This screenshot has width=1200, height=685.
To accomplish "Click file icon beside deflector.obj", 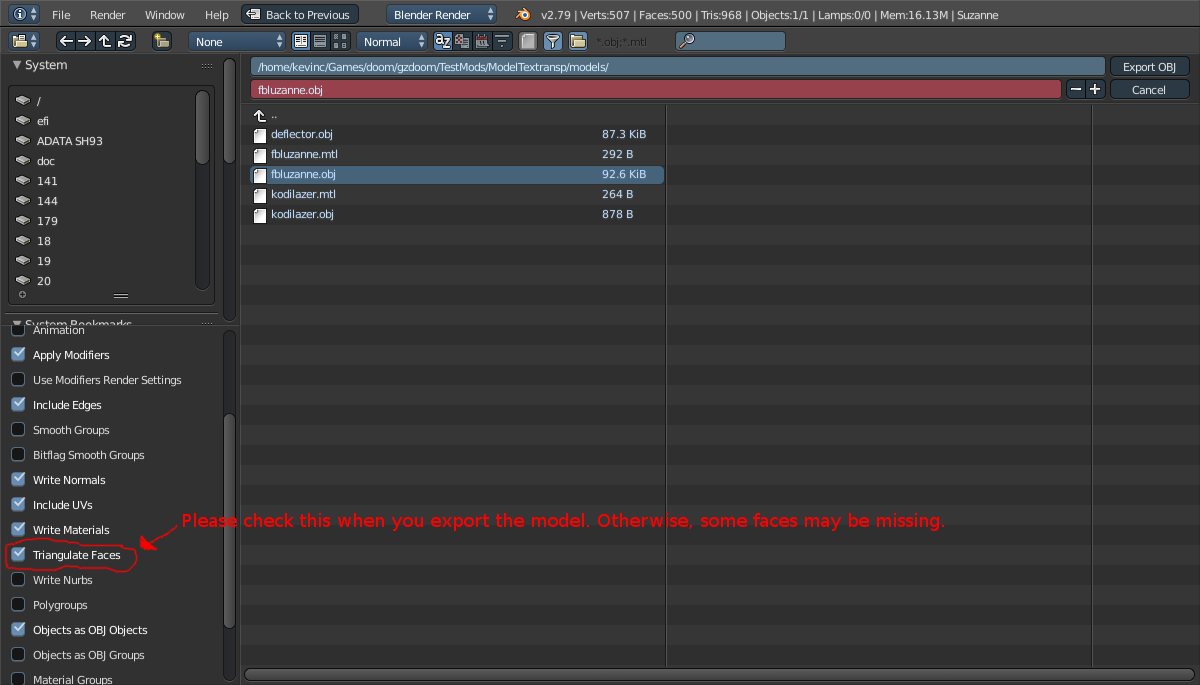I will coord(260,135).
